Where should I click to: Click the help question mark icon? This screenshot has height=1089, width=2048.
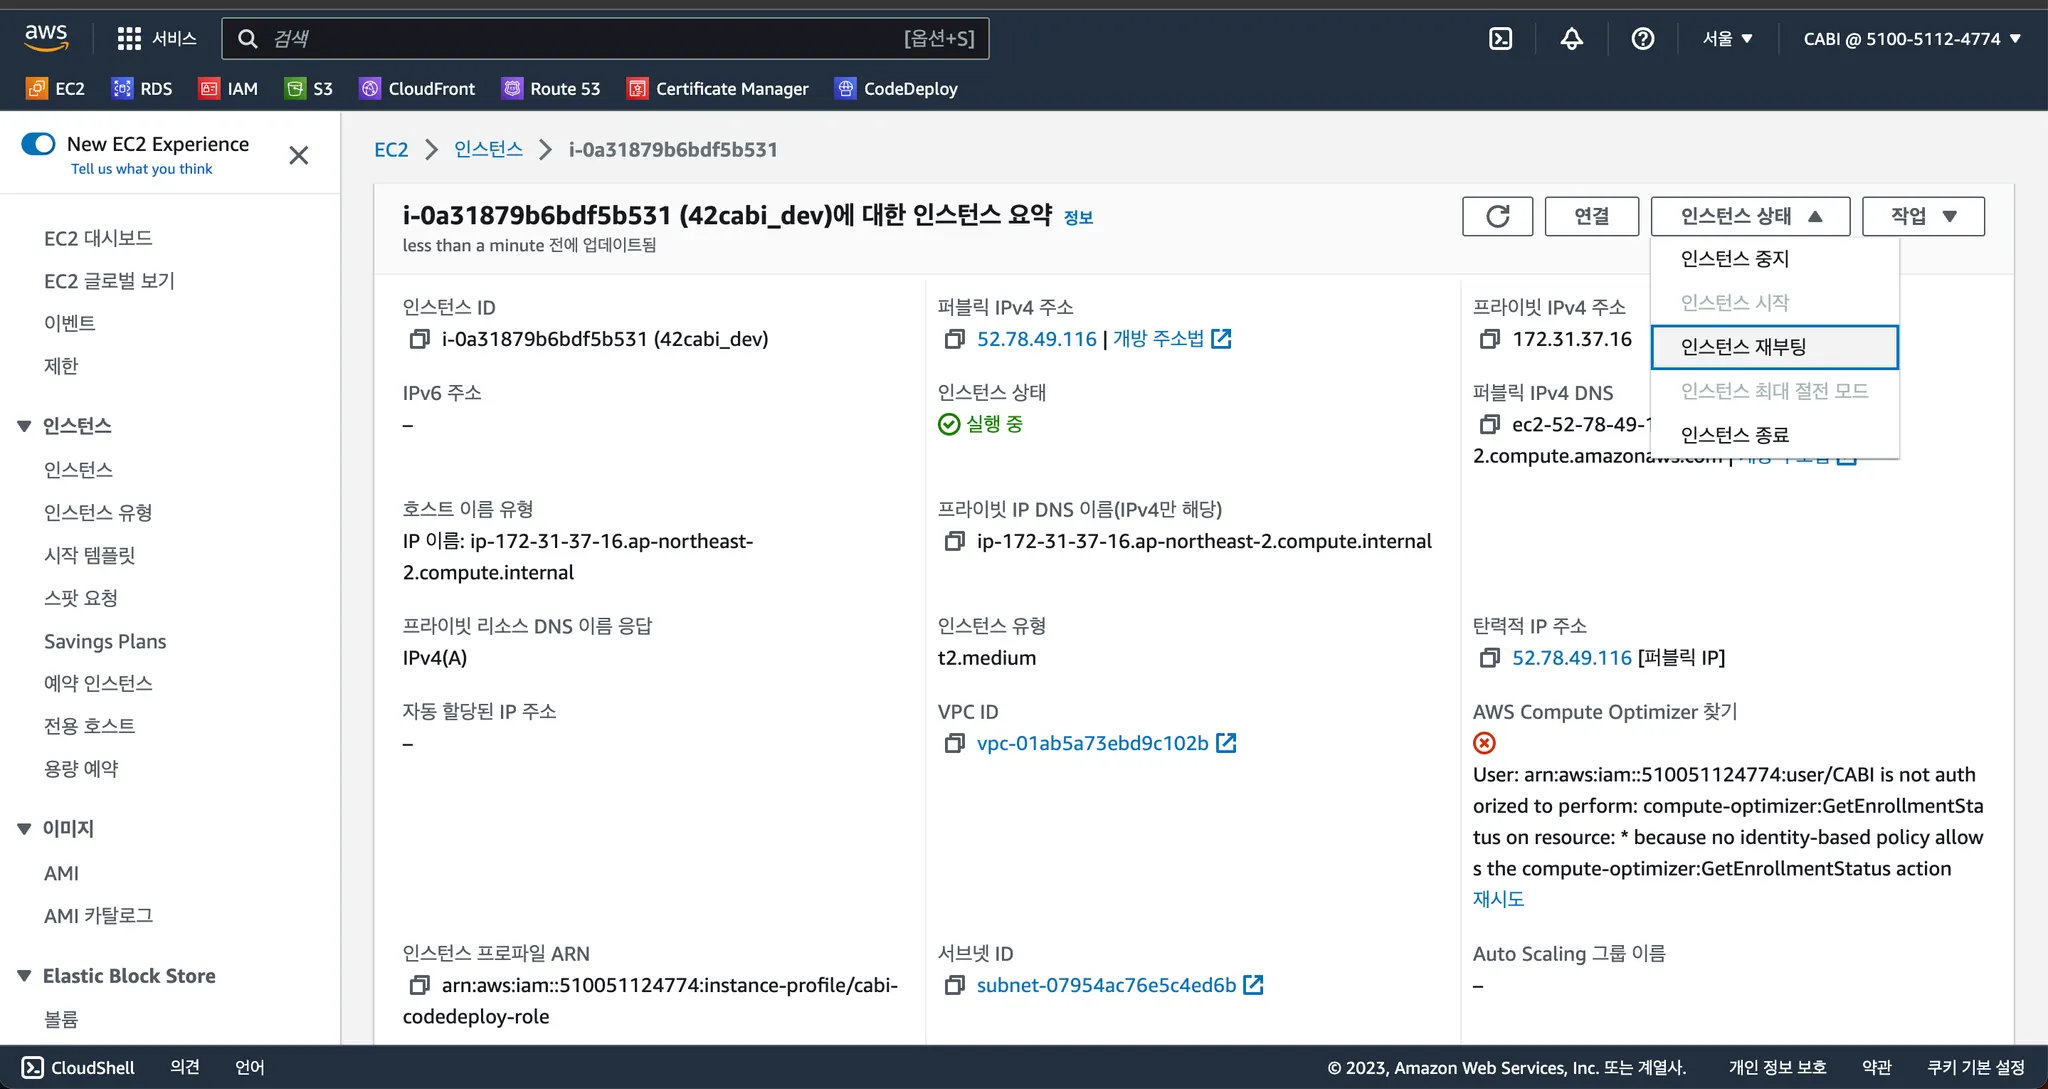click(1642, 39)
